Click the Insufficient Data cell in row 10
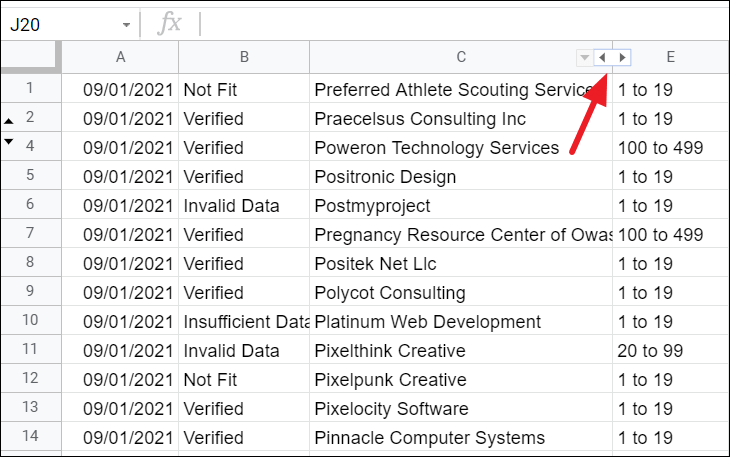The height and width of the screenshot is (457, 730). point(244,321)
